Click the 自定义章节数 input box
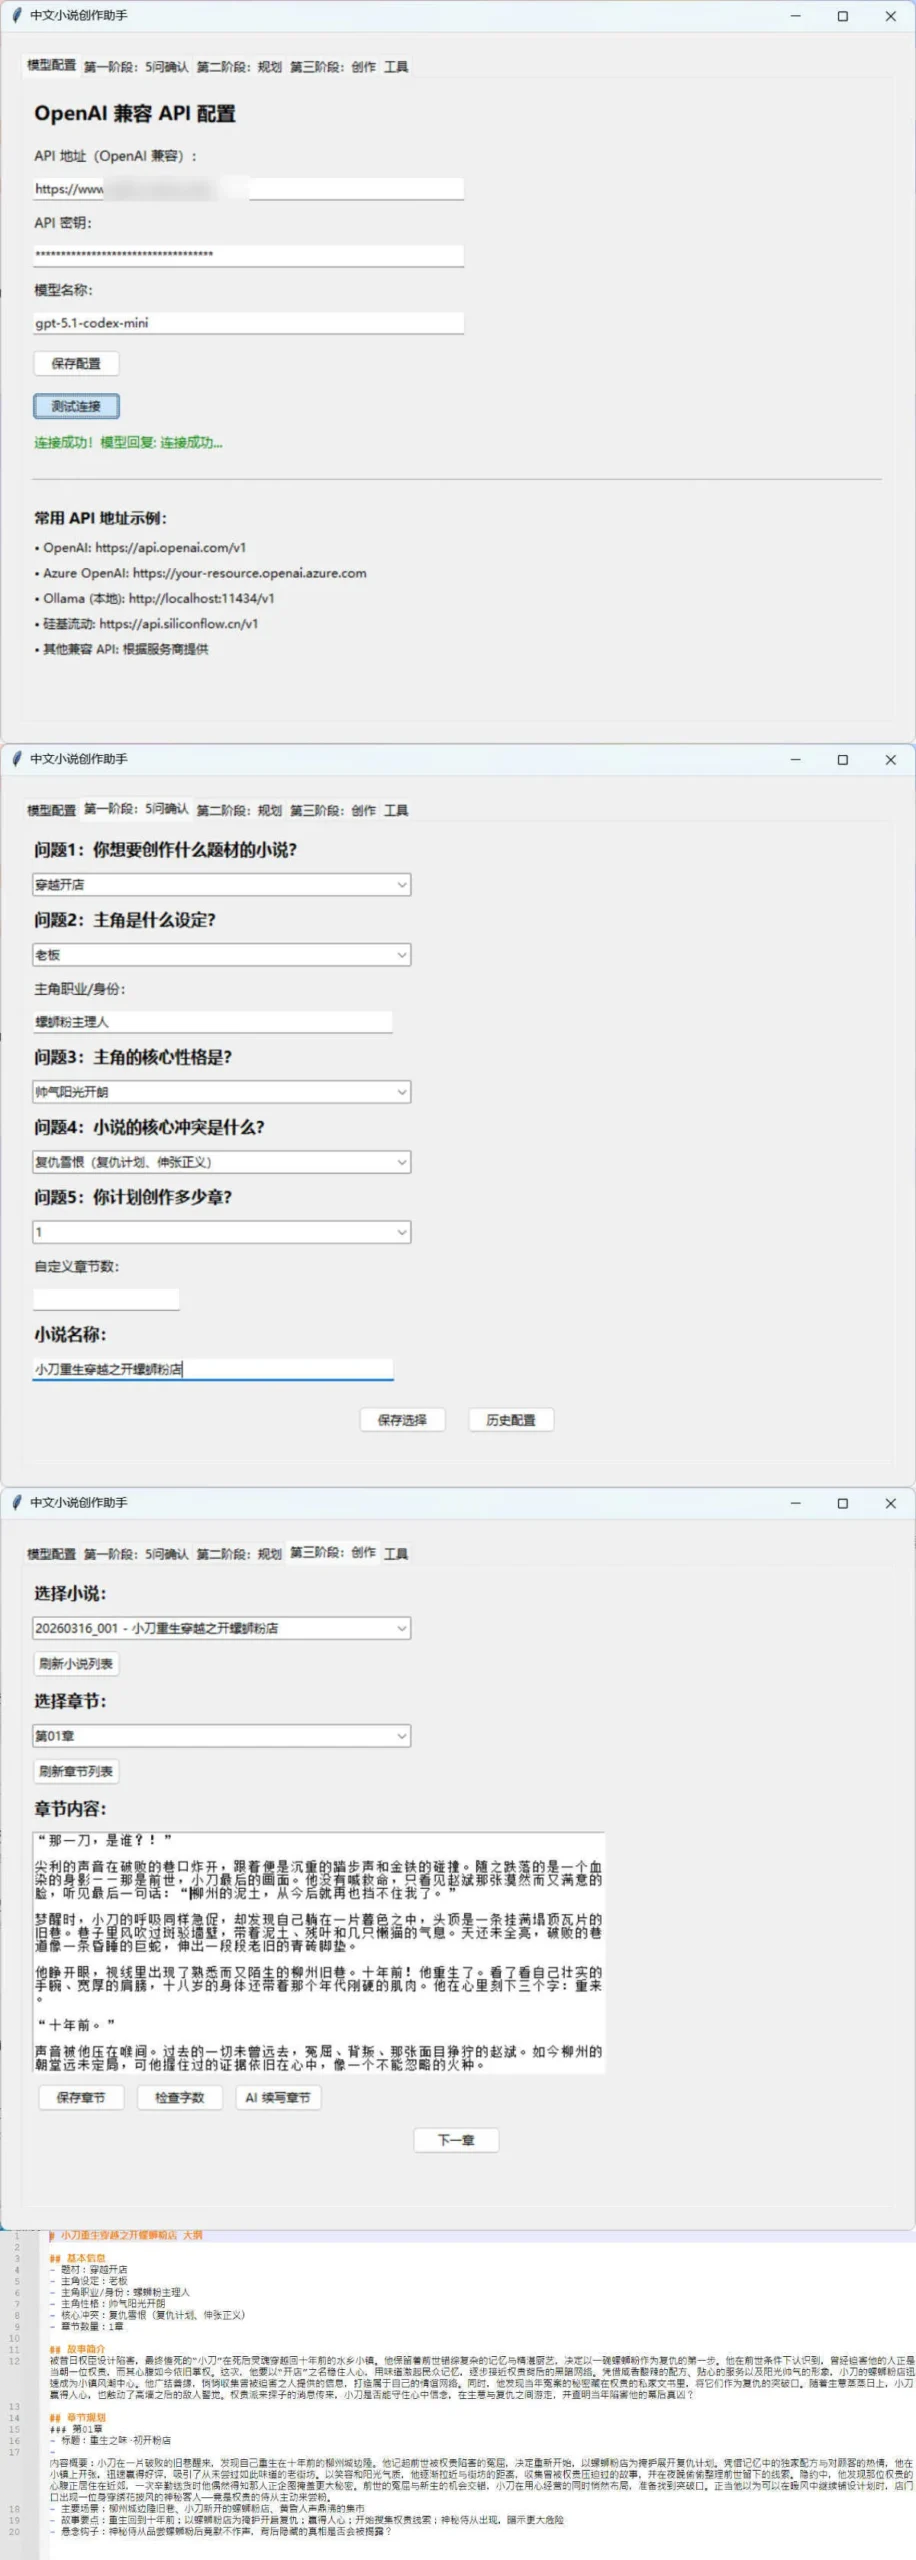916x2560 pixels. [x=106, y=1299]
